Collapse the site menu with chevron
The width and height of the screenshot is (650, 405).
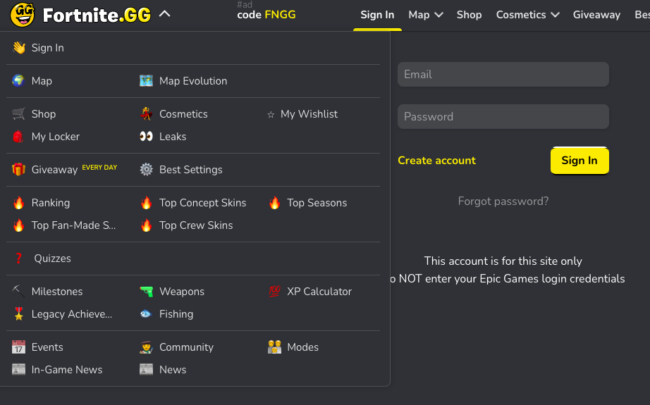pos(165,15)
